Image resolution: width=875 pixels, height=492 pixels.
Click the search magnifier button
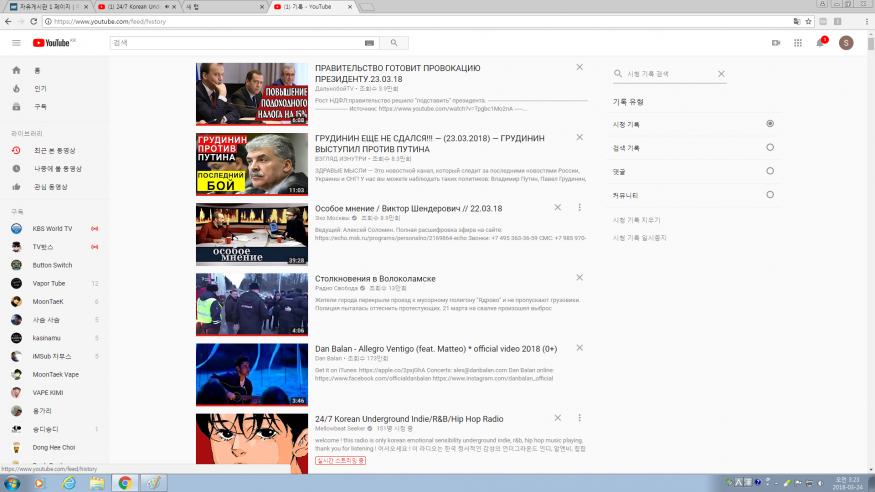394,43
